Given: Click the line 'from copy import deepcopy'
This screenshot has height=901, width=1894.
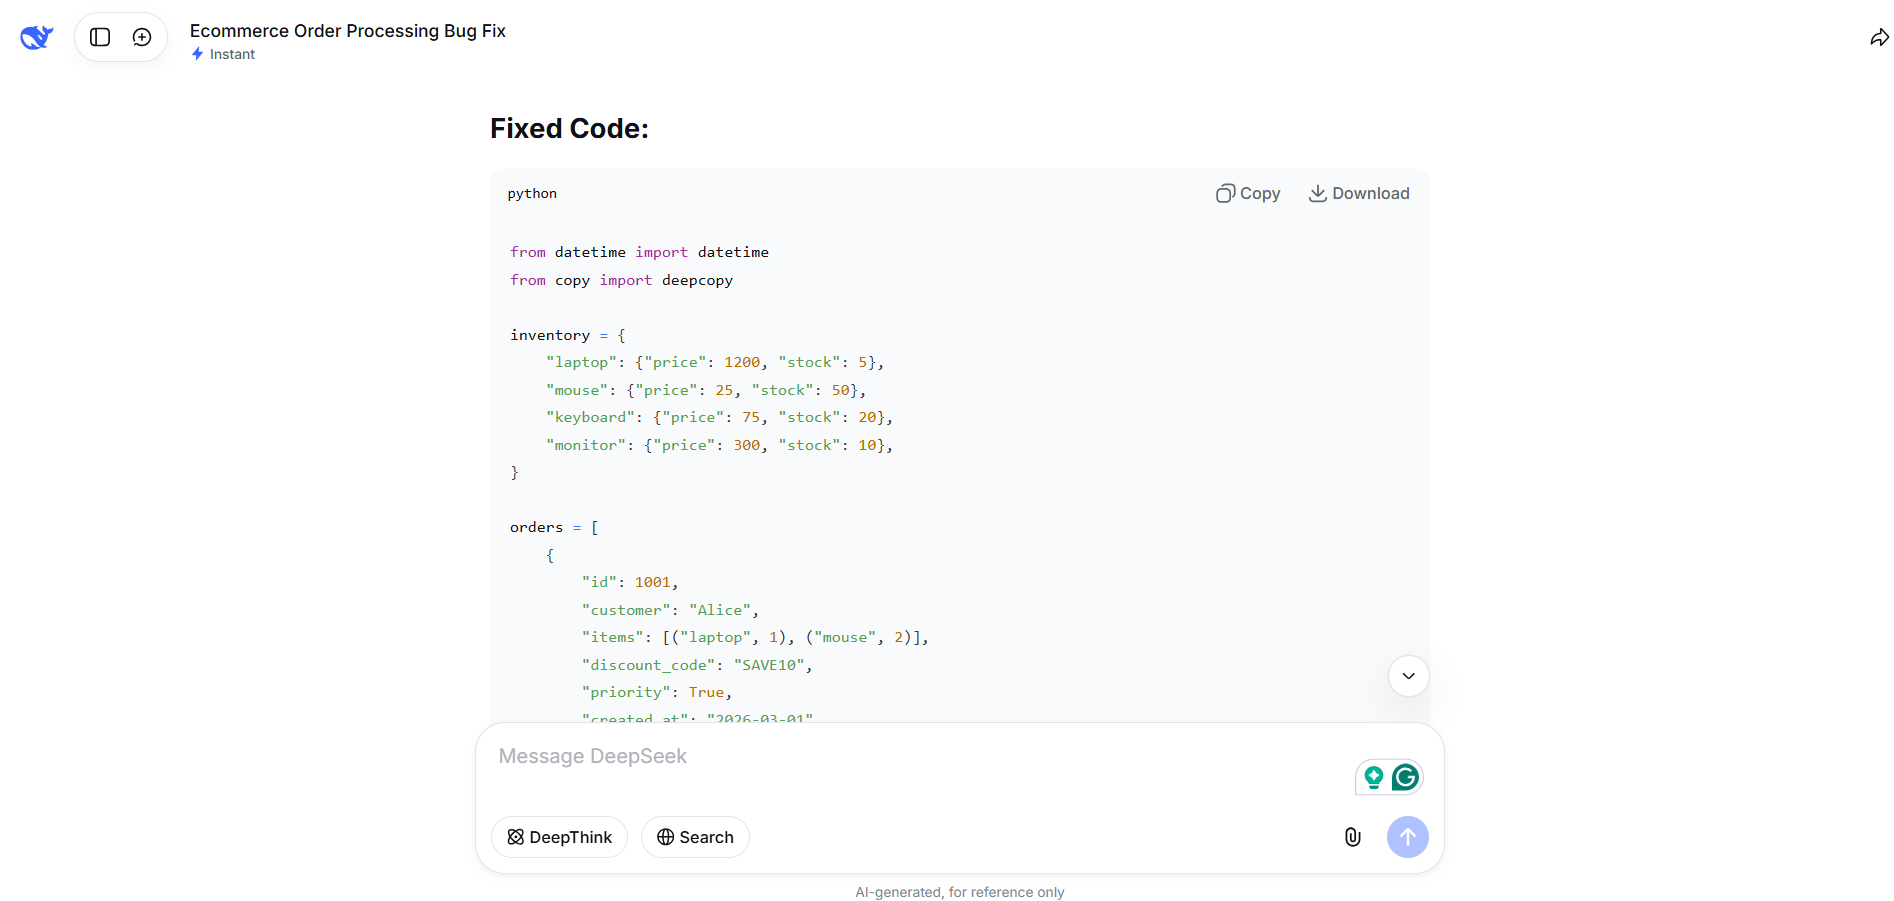Looking at the screenshot, I should [621, 280].
